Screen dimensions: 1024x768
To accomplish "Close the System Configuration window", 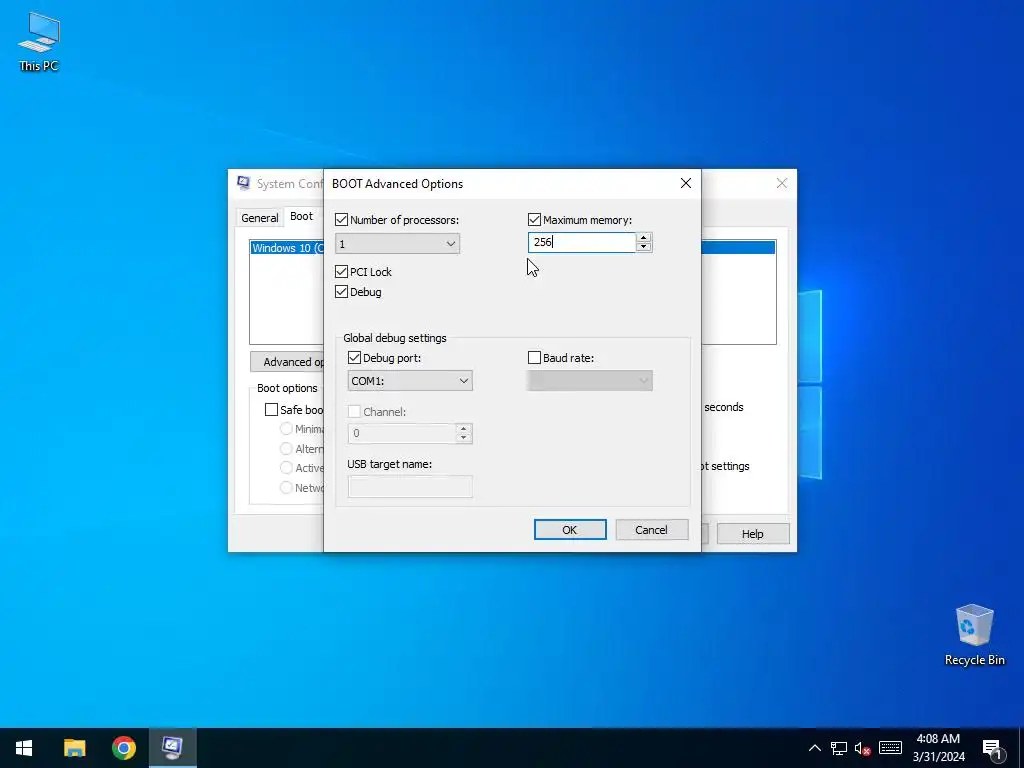I will coord(782,184).
